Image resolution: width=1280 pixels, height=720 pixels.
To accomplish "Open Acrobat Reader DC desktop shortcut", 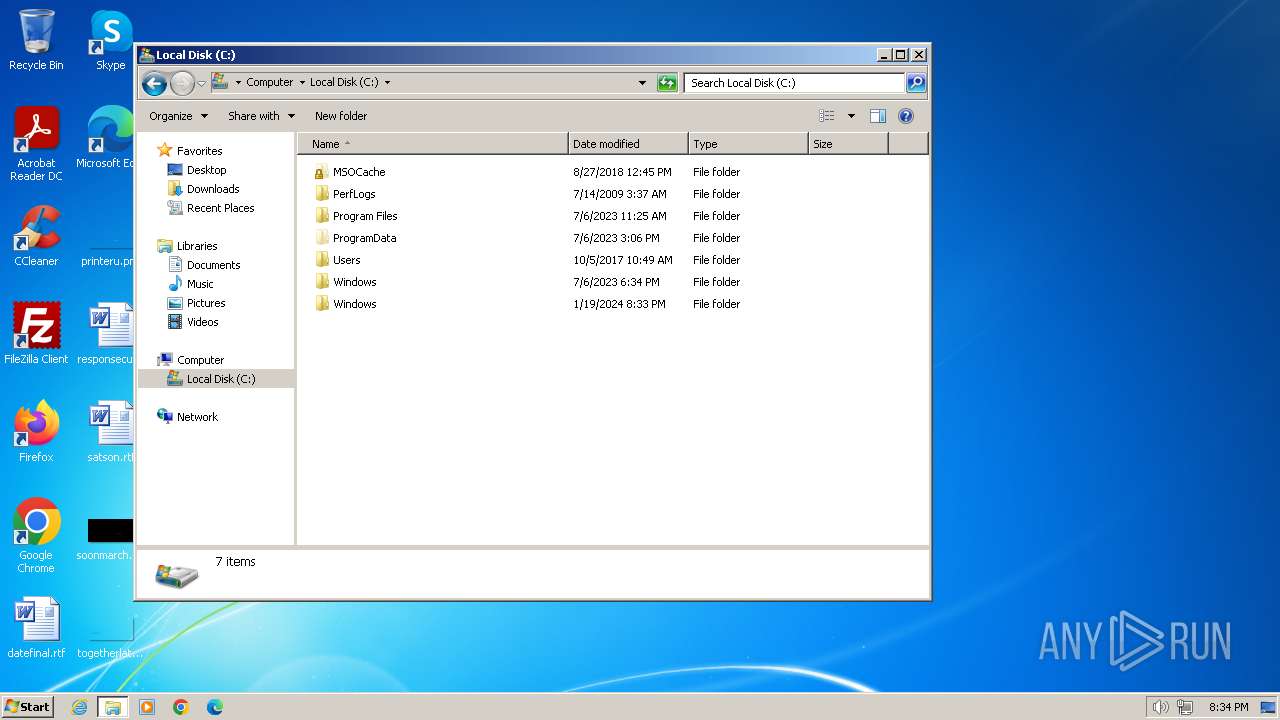I will (x=36, y=144).
